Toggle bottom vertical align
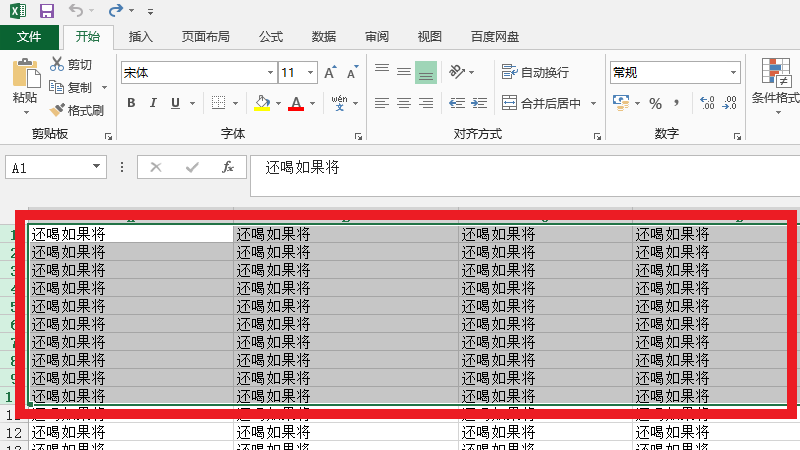Screen dimensions: 800x450 [x=426, y=72]
